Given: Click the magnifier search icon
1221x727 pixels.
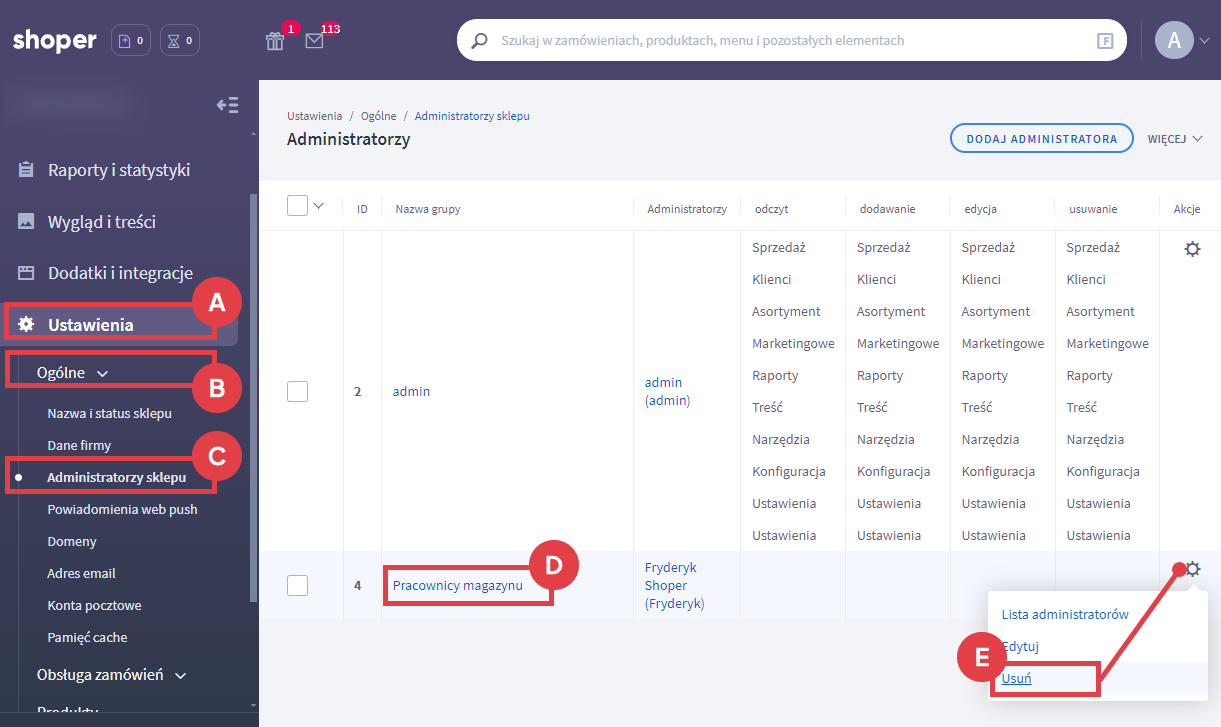Looking at the screenshot, I should tap(479, 41).
